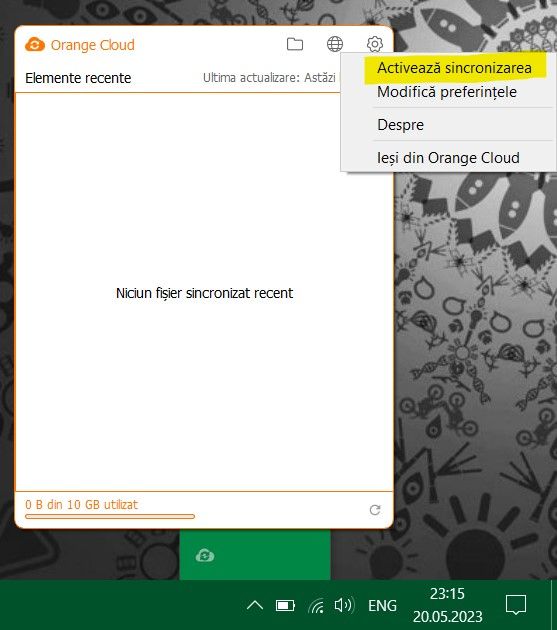Switch ENG input language indicator
Screen dimensions: 557x630
(x=382, y=605)
